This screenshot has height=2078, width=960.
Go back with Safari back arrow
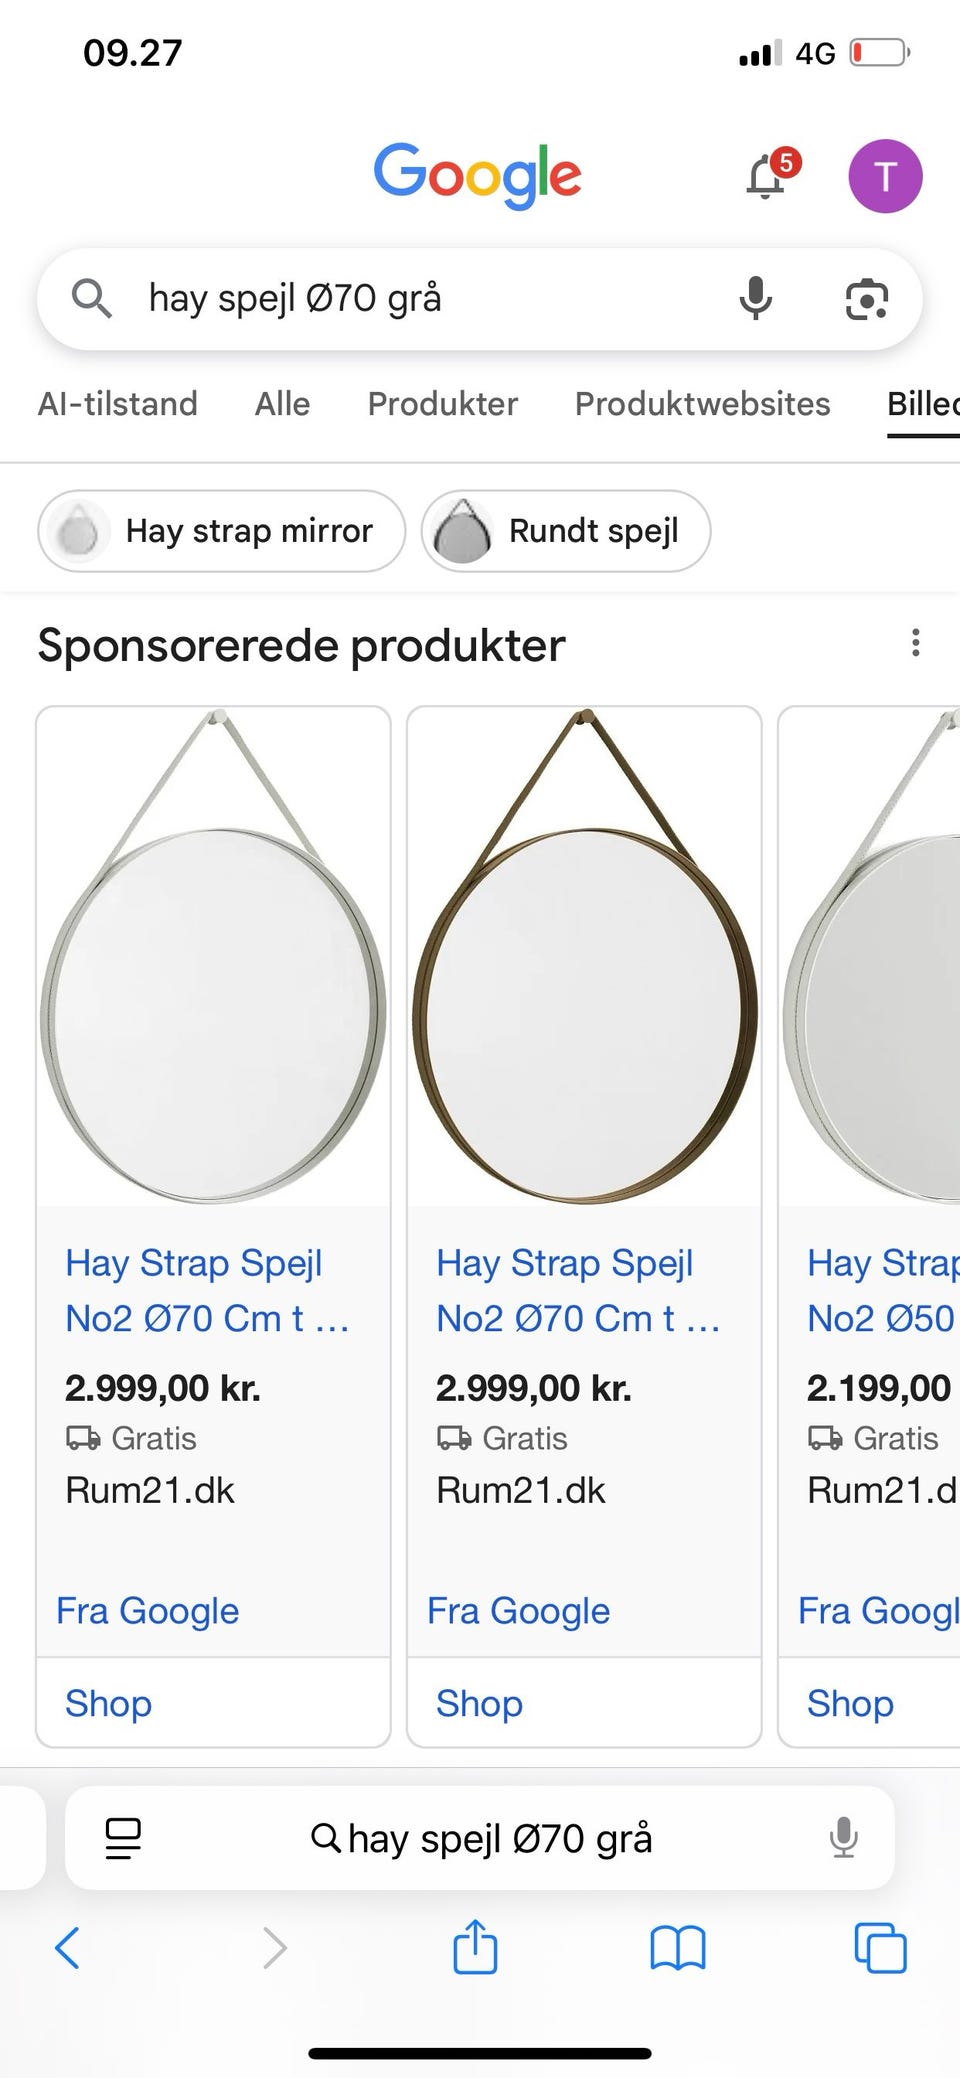point(68,1947)
